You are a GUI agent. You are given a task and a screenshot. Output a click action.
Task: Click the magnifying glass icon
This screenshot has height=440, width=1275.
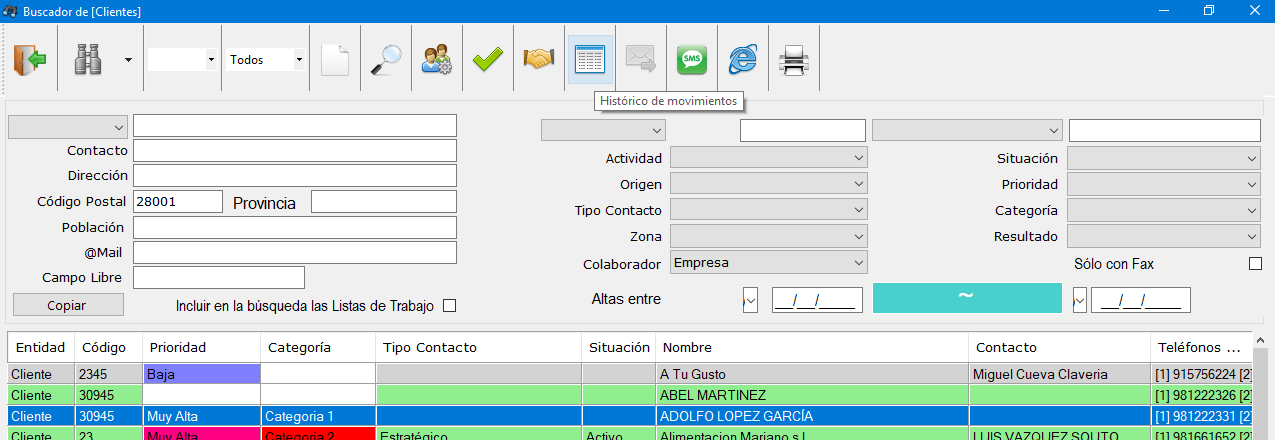[x=385, y=60]
